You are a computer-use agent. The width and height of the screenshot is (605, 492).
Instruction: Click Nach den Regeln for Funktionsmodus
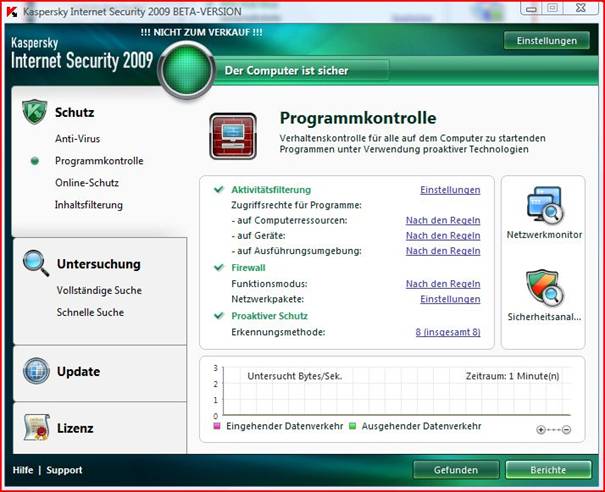click(443, 284)
